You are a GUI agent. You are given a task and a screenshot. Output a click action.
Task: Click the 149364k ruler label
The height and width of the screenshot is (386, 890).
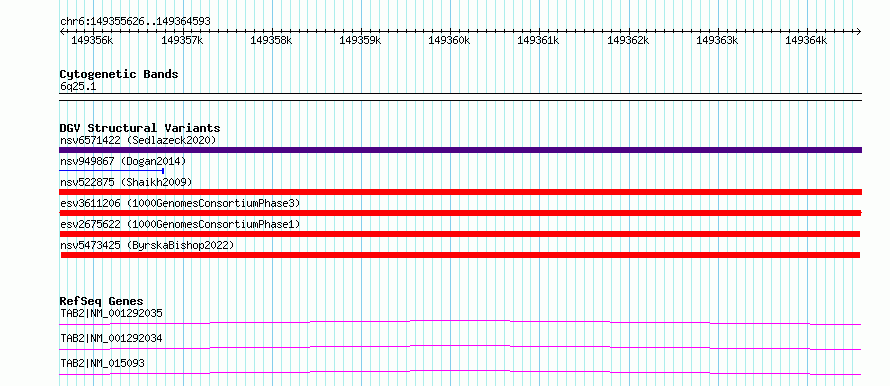[x=806, y=40]
